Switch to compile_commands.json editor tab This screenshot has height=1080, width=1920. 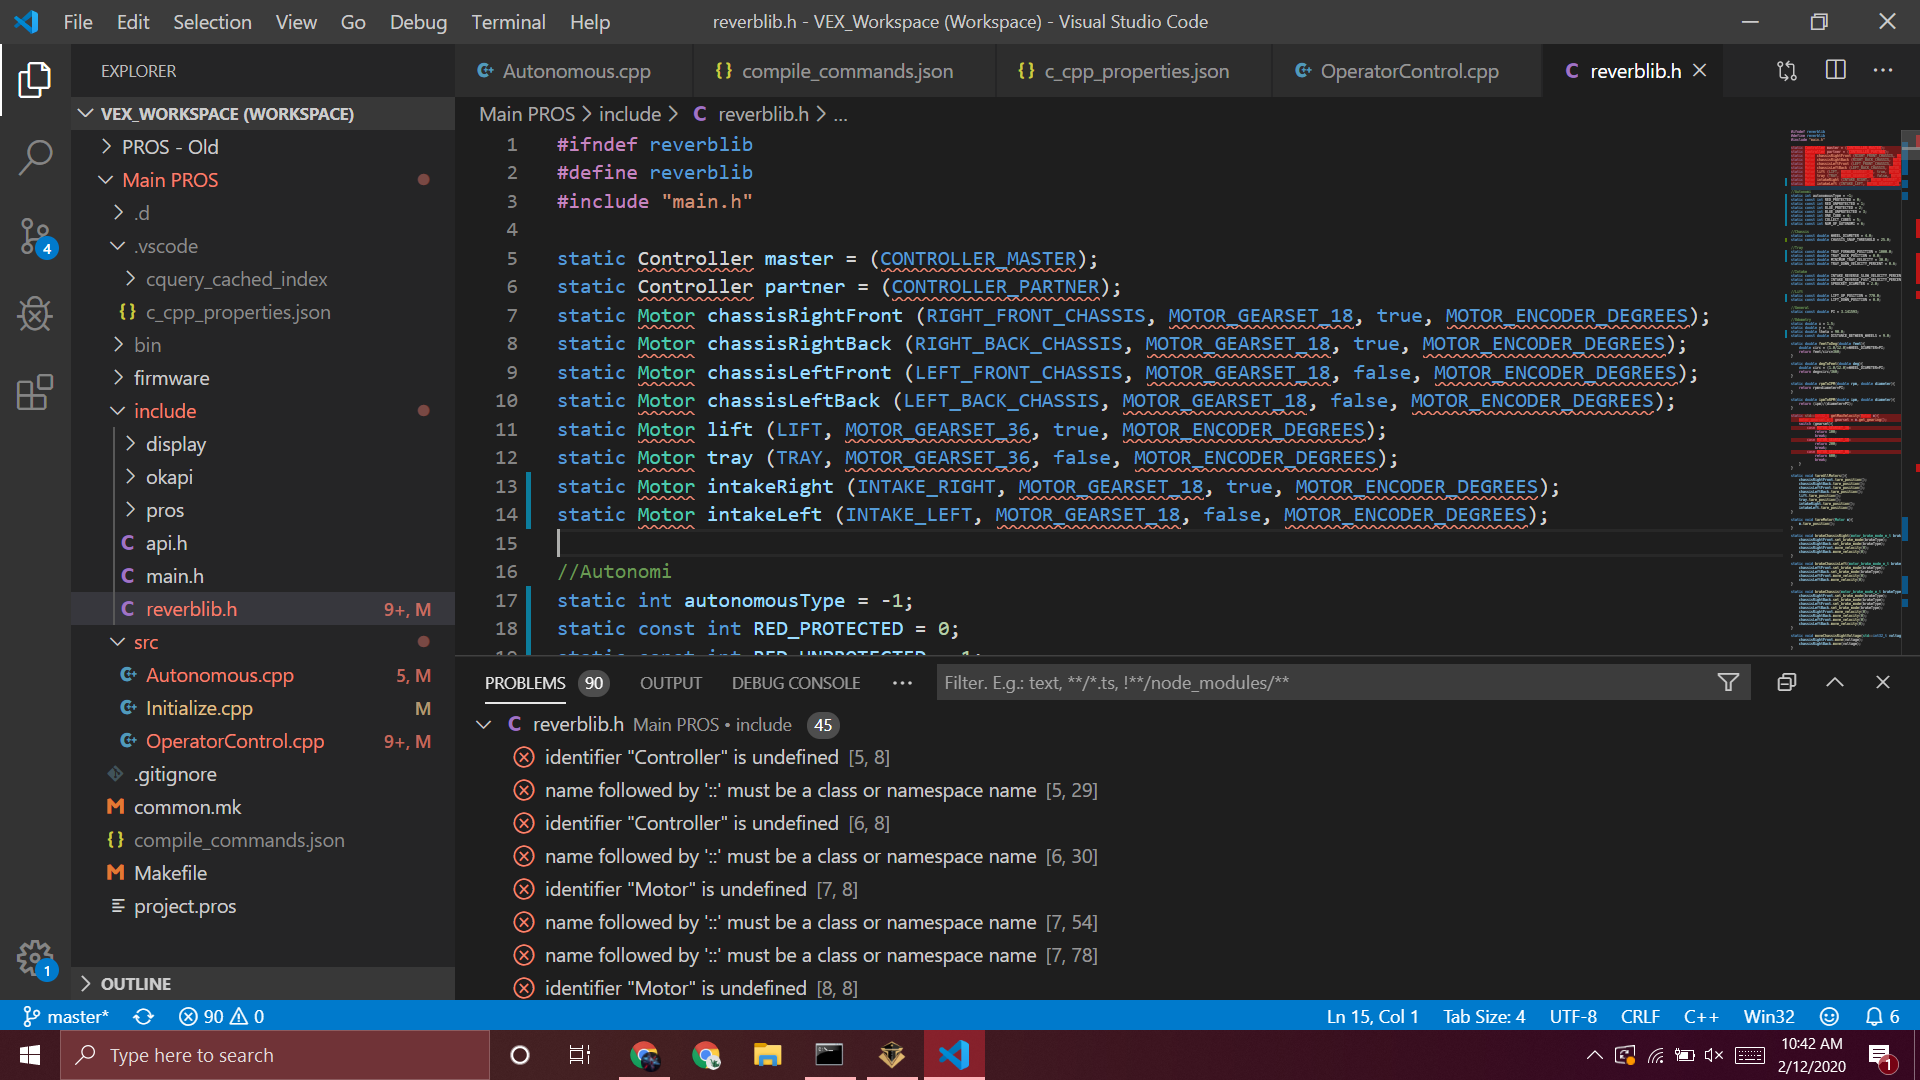point(845,71)
